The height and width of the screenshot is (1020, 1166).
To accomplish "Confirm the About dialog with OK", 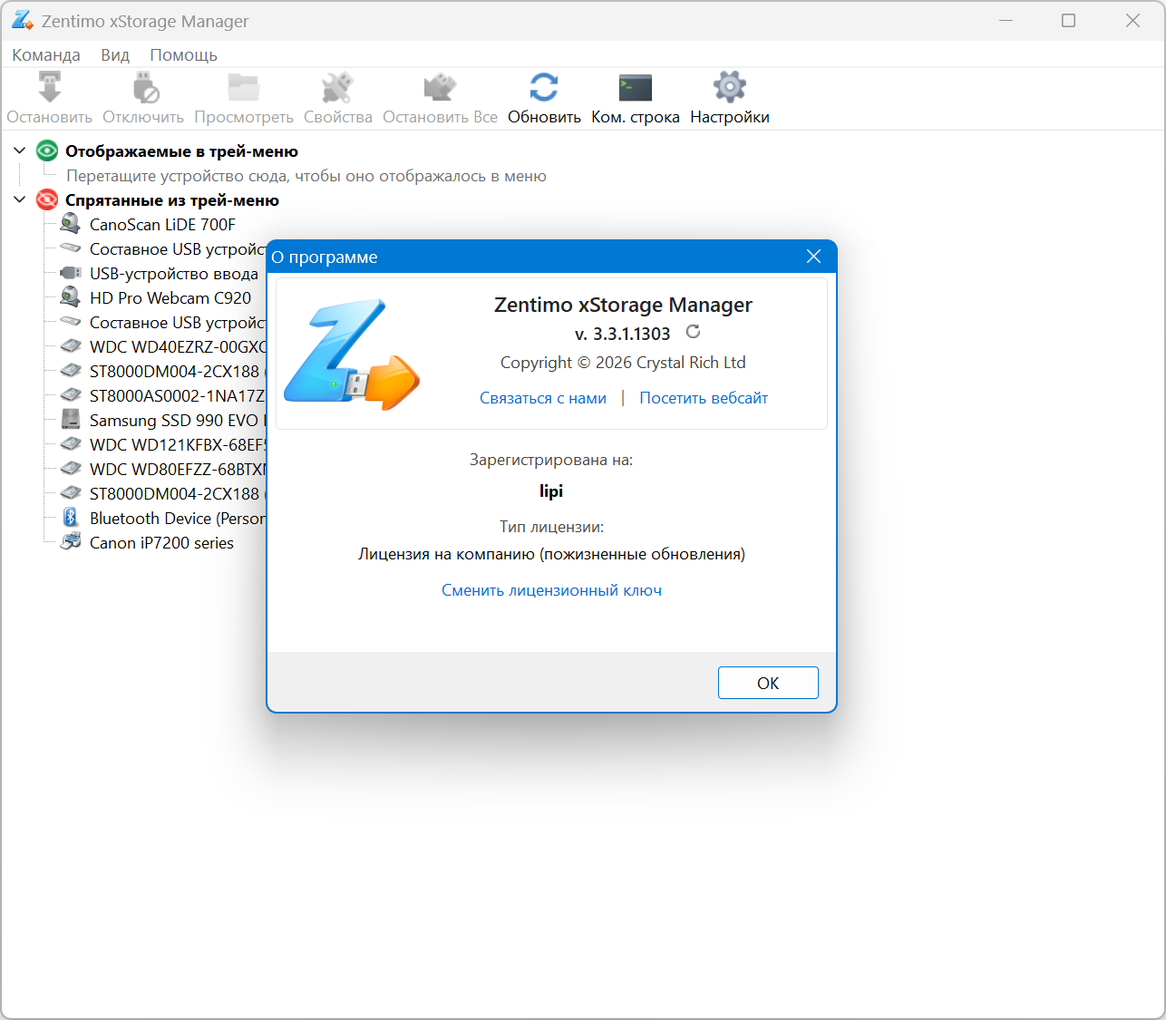I will [x=768, y=683].
